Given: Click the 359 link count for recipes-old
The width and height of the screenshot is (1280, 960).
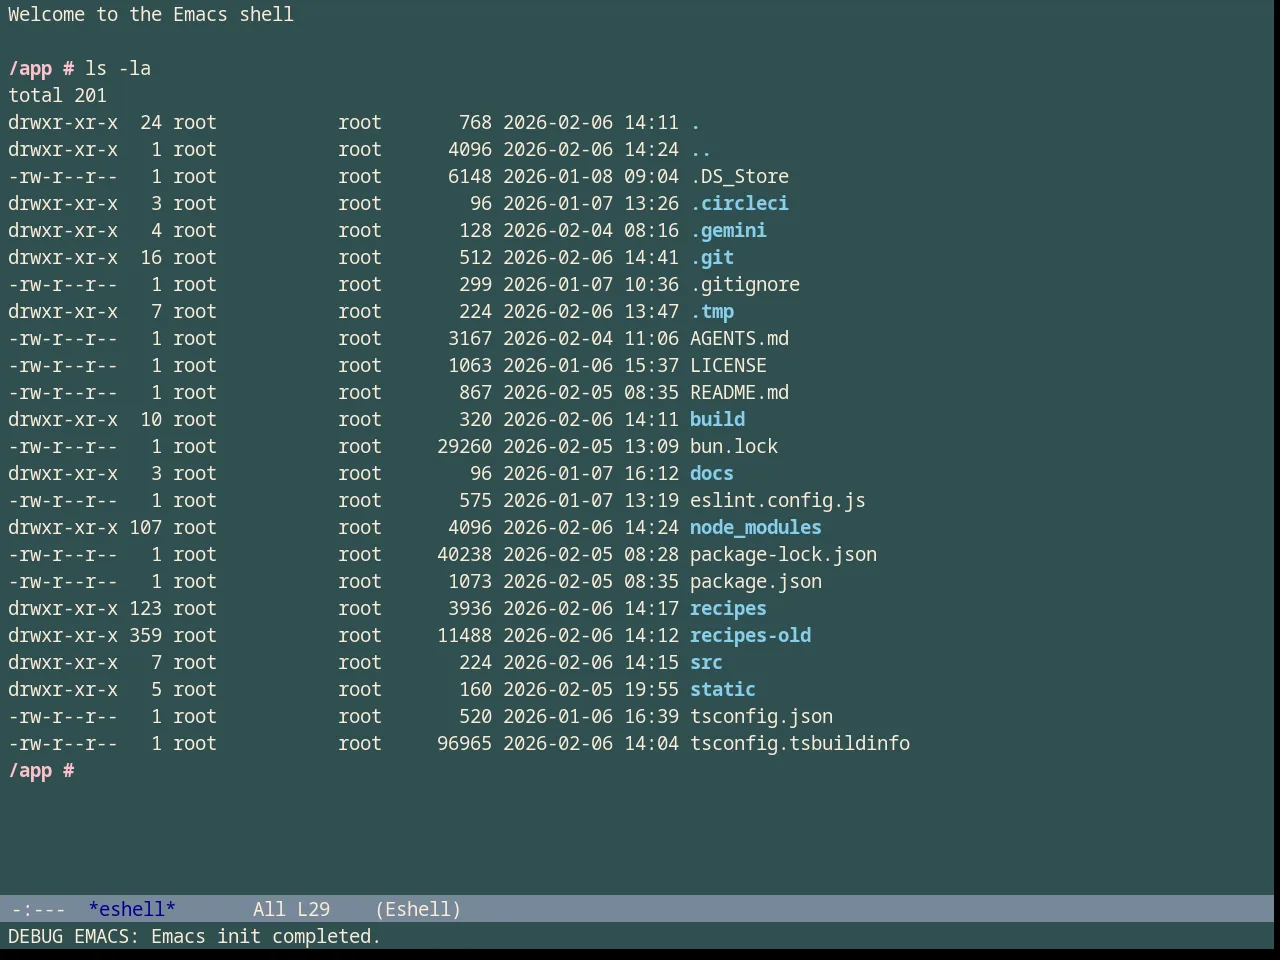Looking at the screenshot, I should [145, 635].
